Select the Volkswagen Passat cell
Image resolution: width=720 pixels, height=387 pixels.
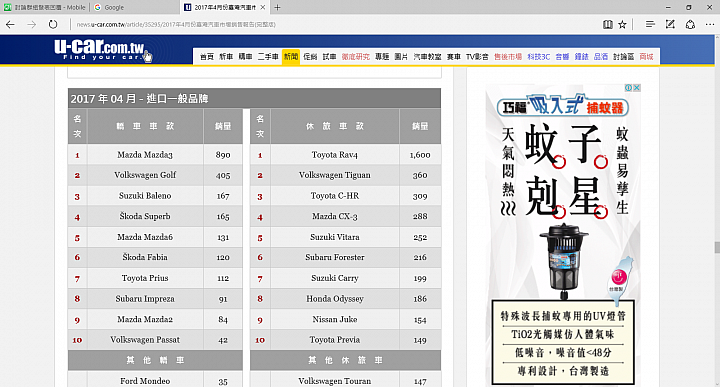[145, 340]
